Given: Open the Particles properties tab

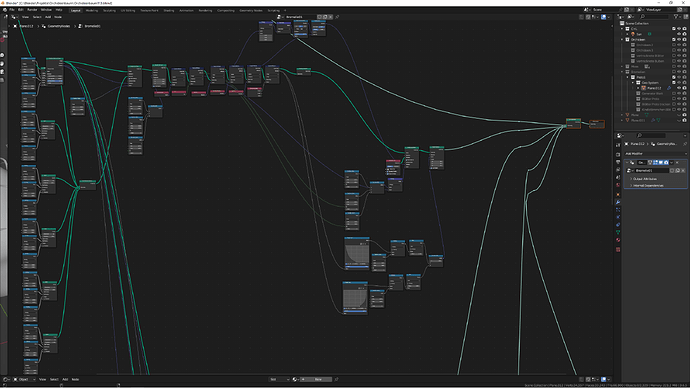Looking at the screenshot, I should tap(618, 209).
